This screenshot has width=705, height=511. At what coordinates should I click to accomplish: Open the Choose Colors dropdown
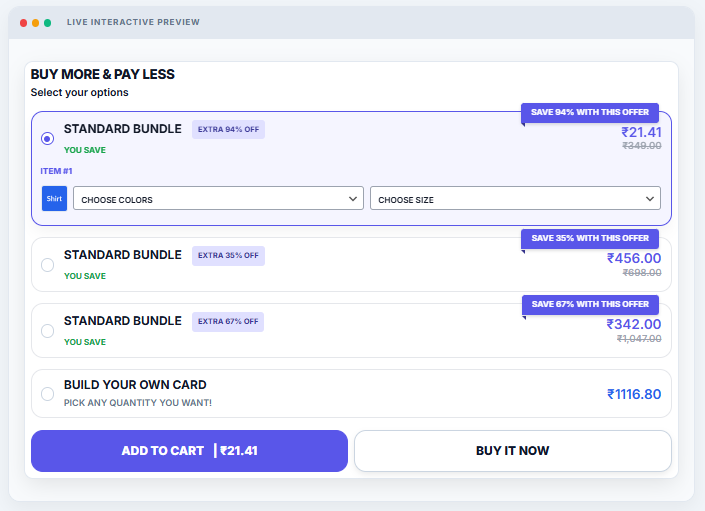(x=218, y=198)
